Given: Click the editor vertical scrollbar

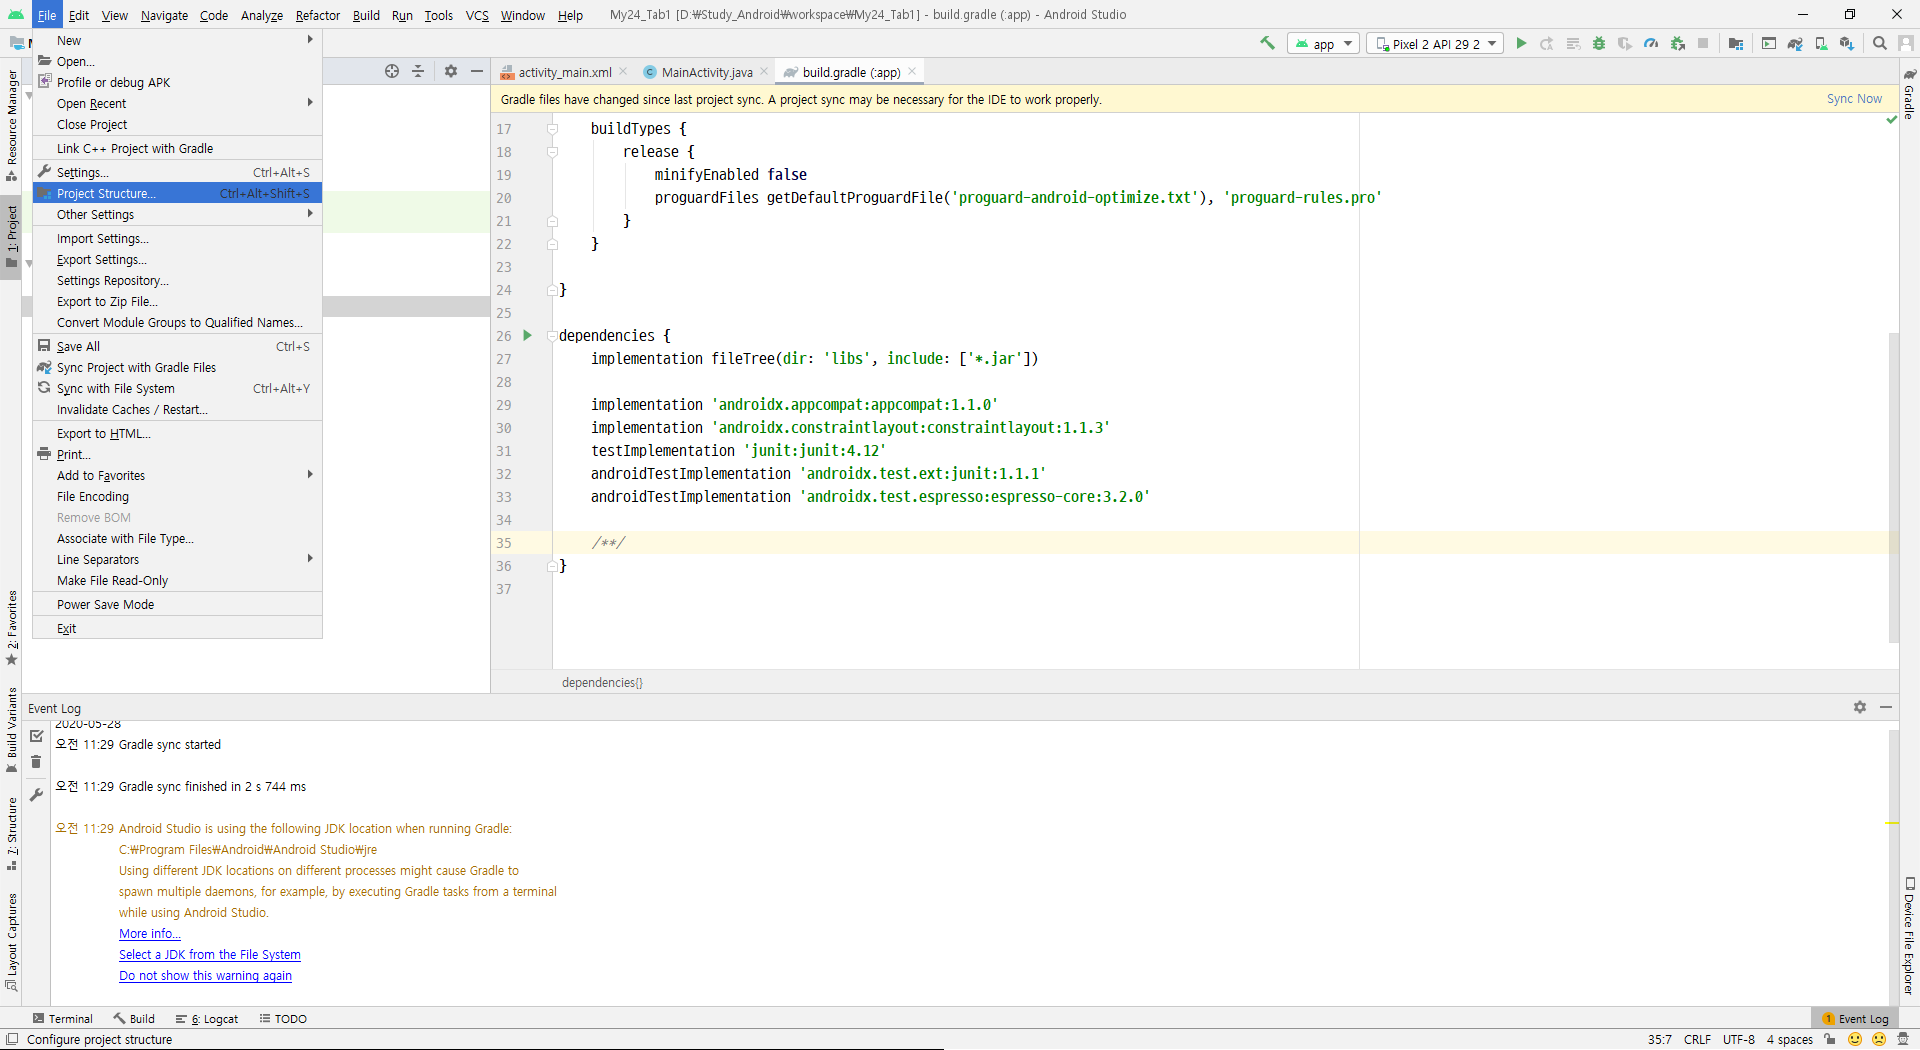Looking at the screenshot, I should point(1893,486).
